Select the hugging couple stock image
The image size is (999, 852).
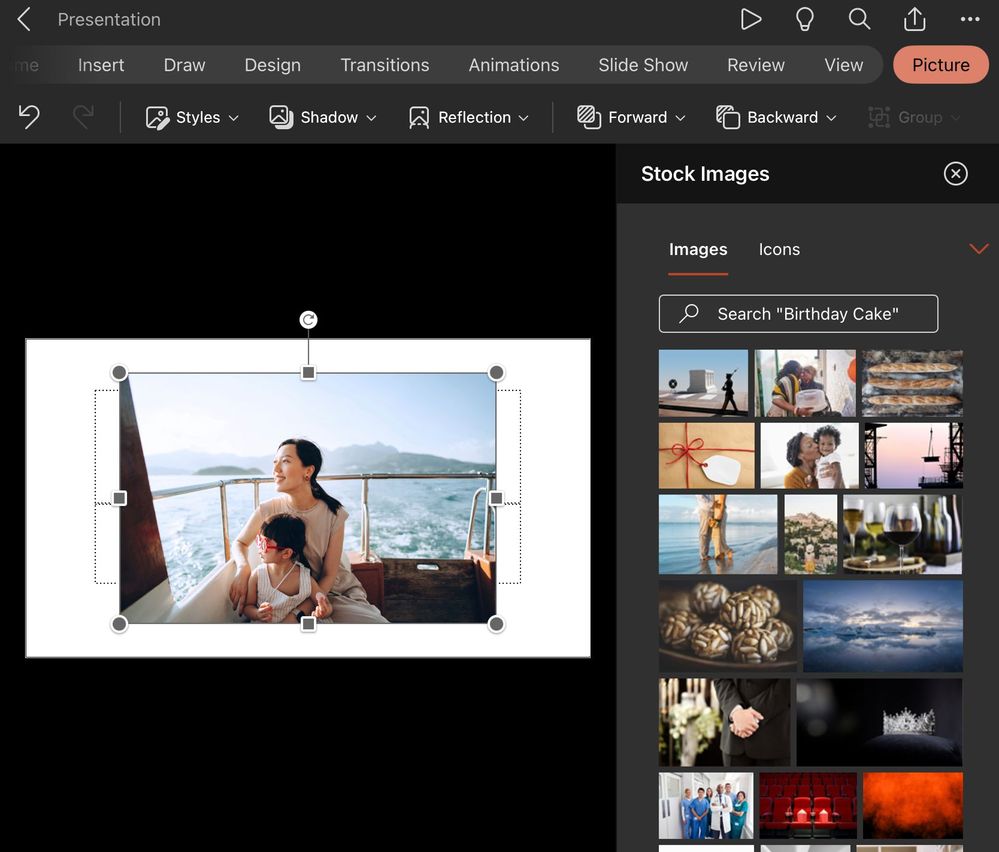(805, 383)
